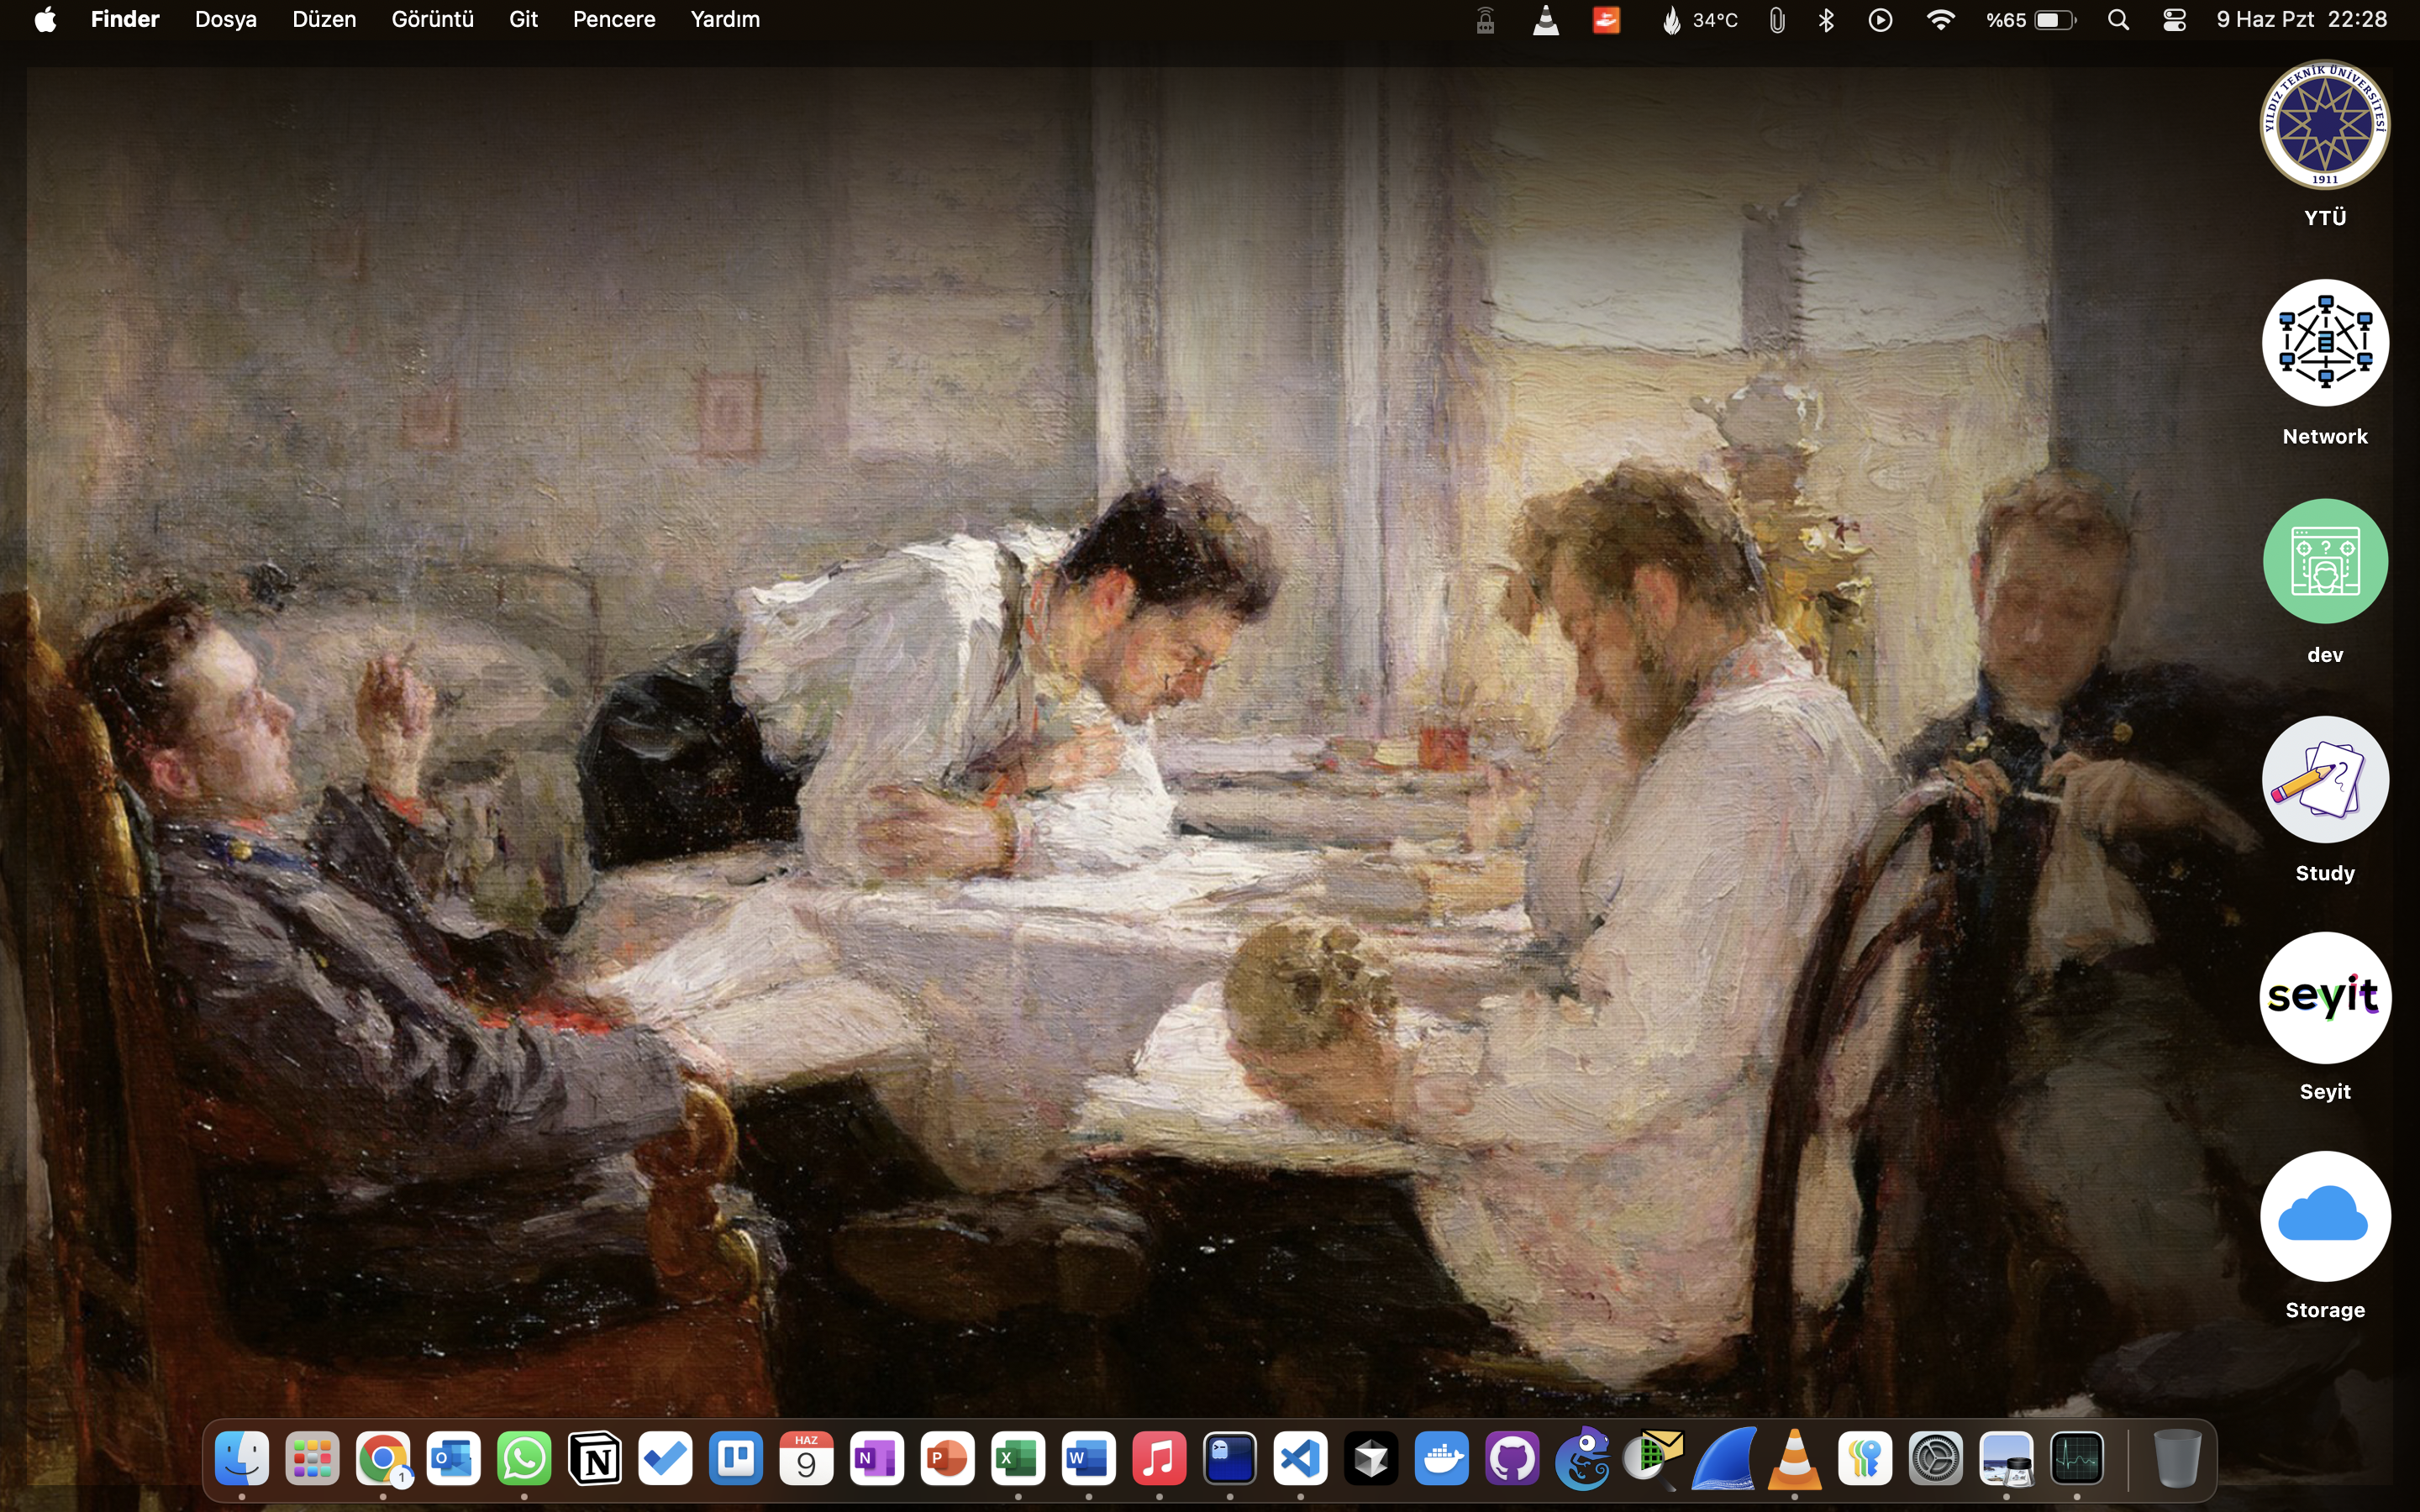Viewport: 2420px width, 1512px height.
Task: Open the Git menu
Action: pos(523,19)
